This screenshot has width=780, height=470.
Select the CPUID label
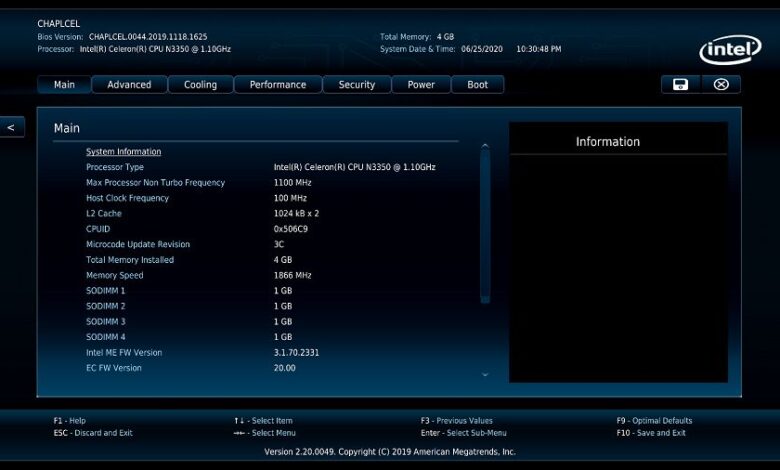coord(98,229)
